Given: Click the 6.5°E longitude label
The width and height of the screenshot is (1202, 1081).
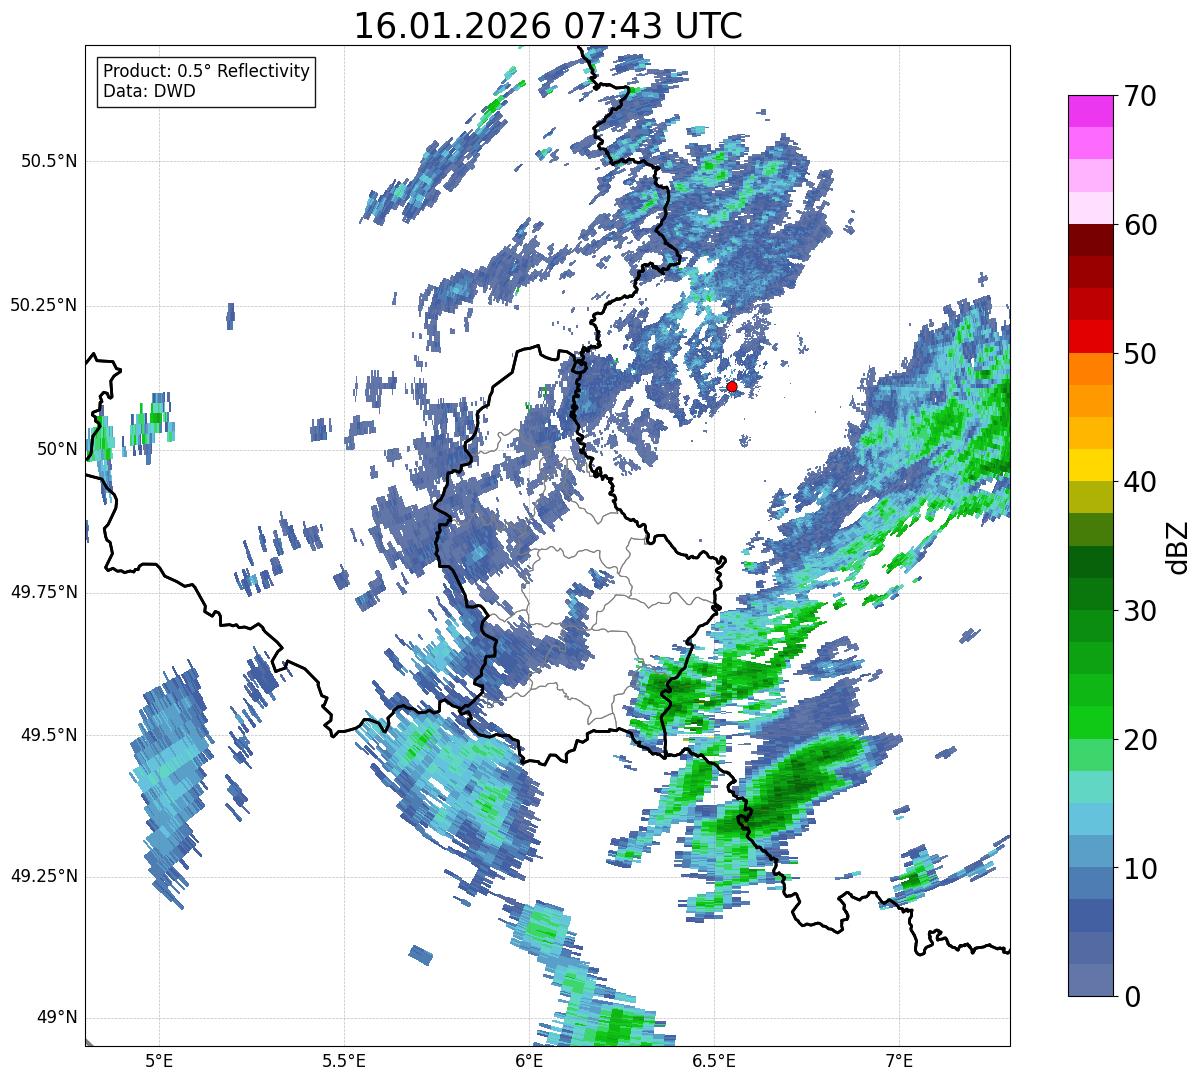Looking at the screenshot, I should (714, 1060).
